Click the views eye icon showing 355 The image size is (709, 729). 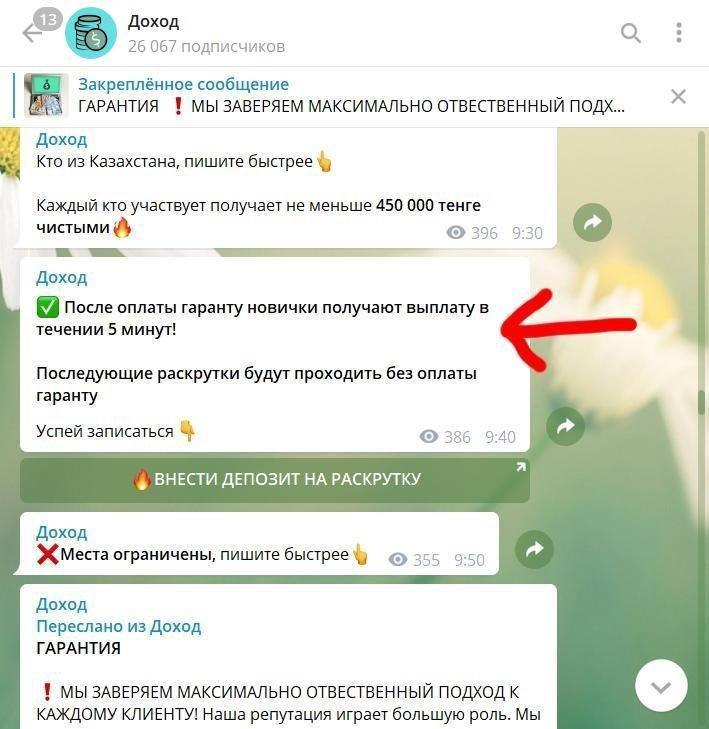click(398, 559)
